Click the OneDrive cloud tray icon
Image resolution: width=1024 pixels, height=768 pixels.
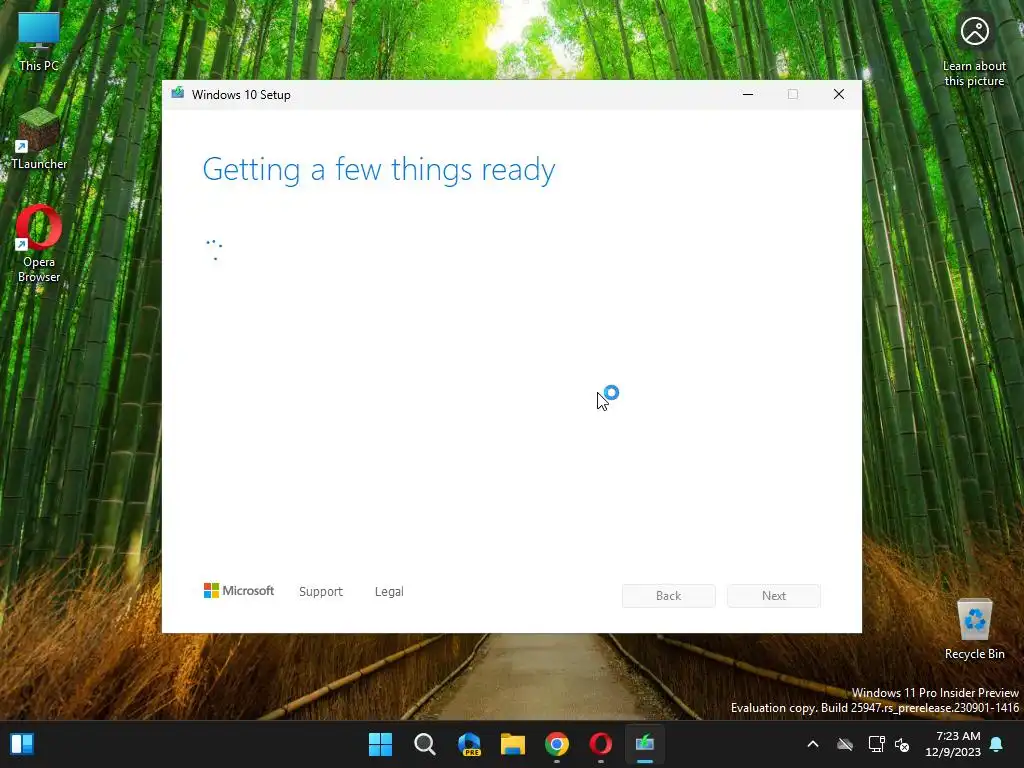pyautogui.click(x=845, y=744)
